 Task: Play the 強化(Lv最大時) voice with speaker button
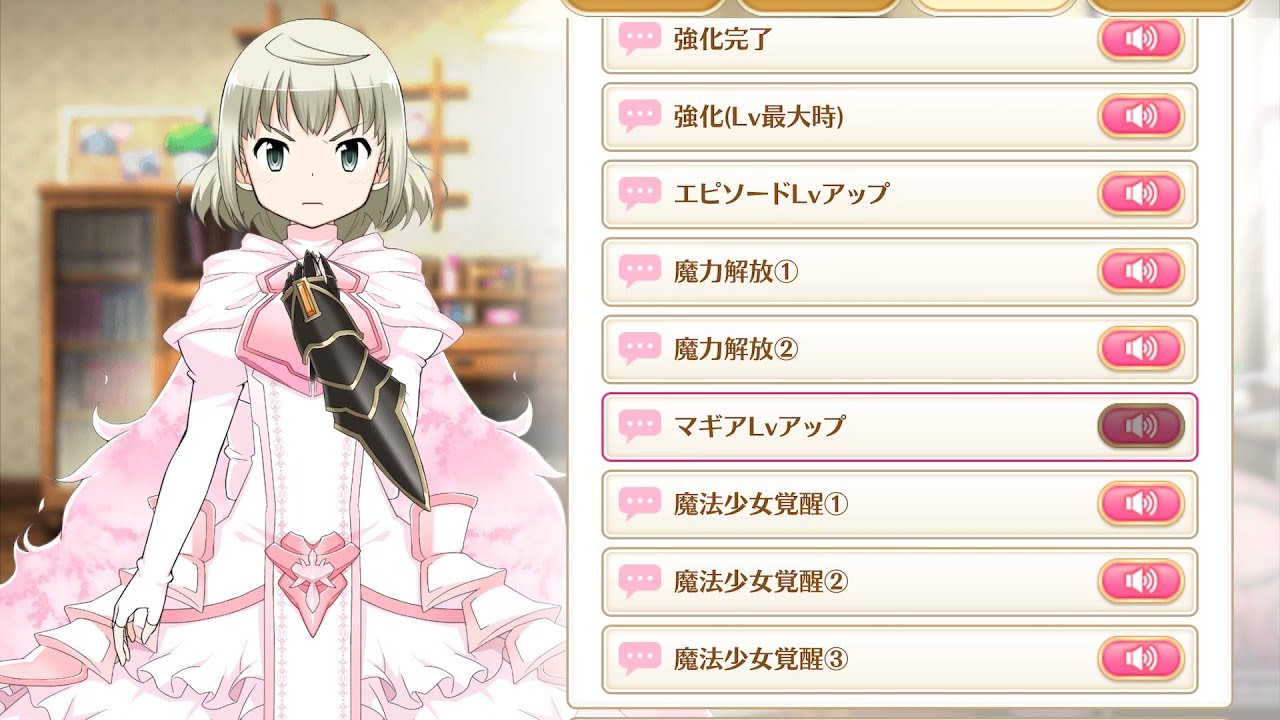pos(1141,116)
